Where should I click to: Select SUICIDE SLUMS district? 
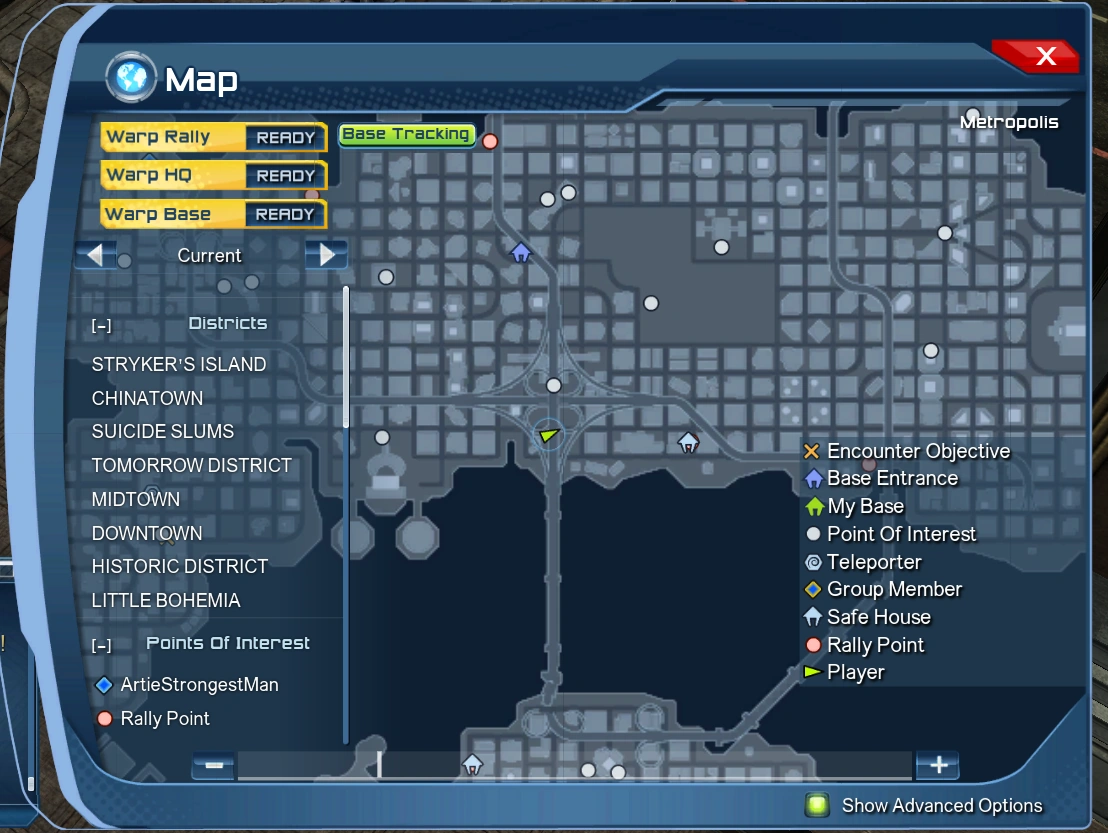(163, 432)
